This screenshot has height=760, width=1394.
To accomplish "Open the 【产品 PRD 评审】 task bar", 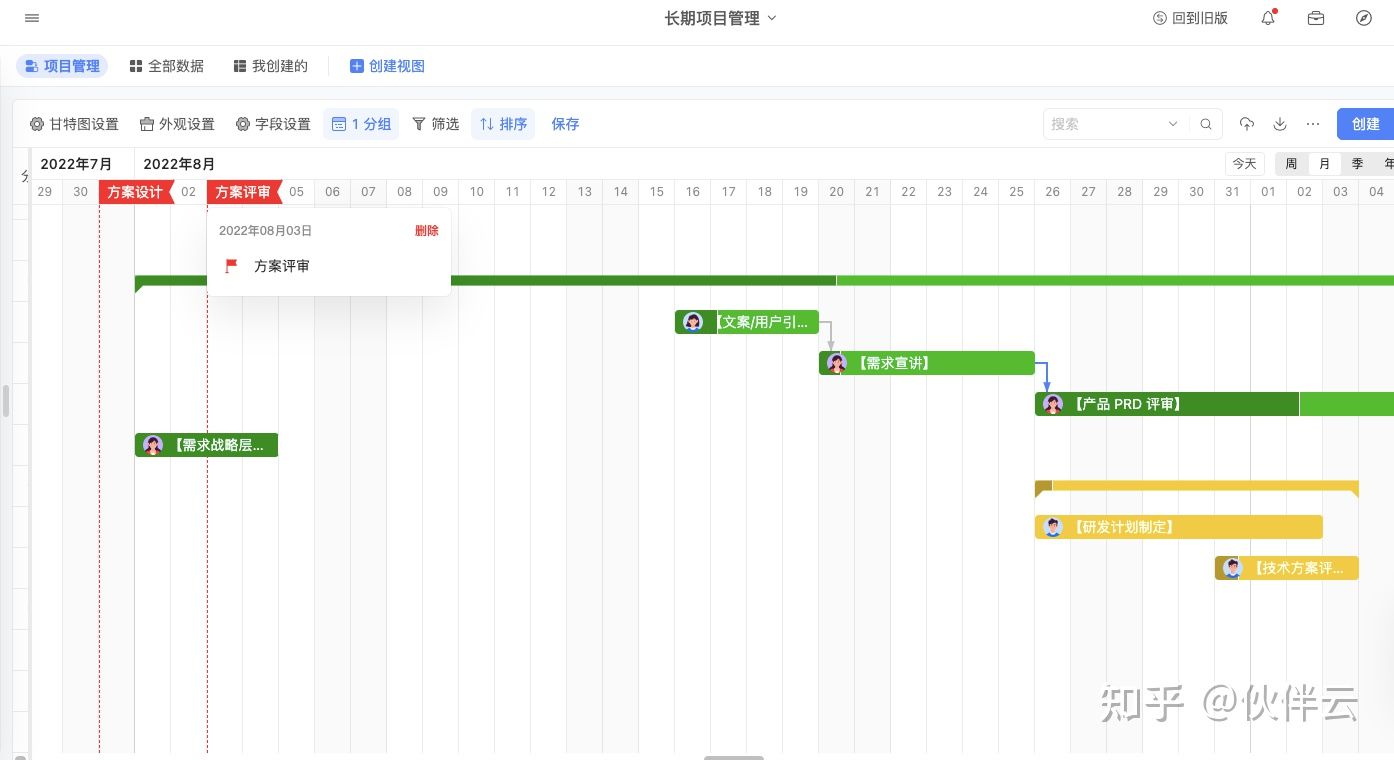I will click(1214, 404).
